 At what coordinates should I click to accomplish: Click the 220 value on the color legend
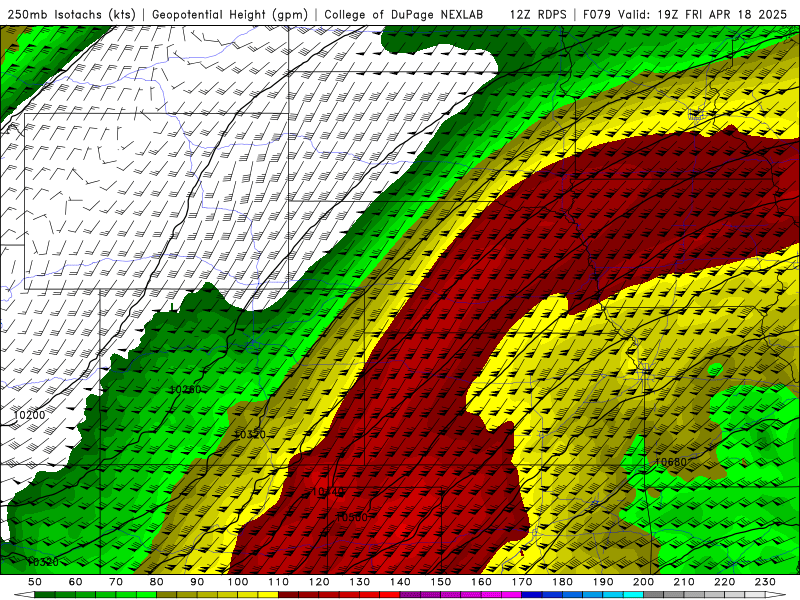pyautogui.click(x=724, y=582)
